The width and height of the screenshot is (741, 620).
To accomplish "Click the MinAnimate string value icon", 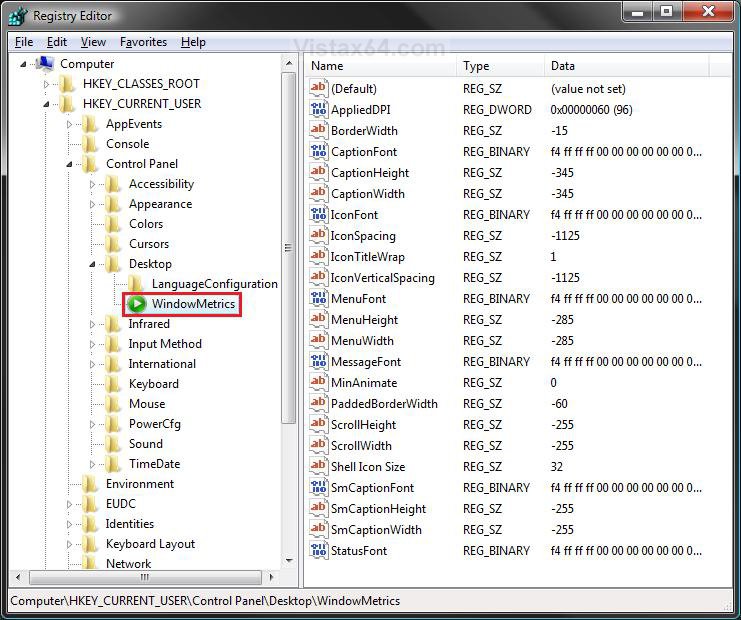I will [x=318, y=382].
